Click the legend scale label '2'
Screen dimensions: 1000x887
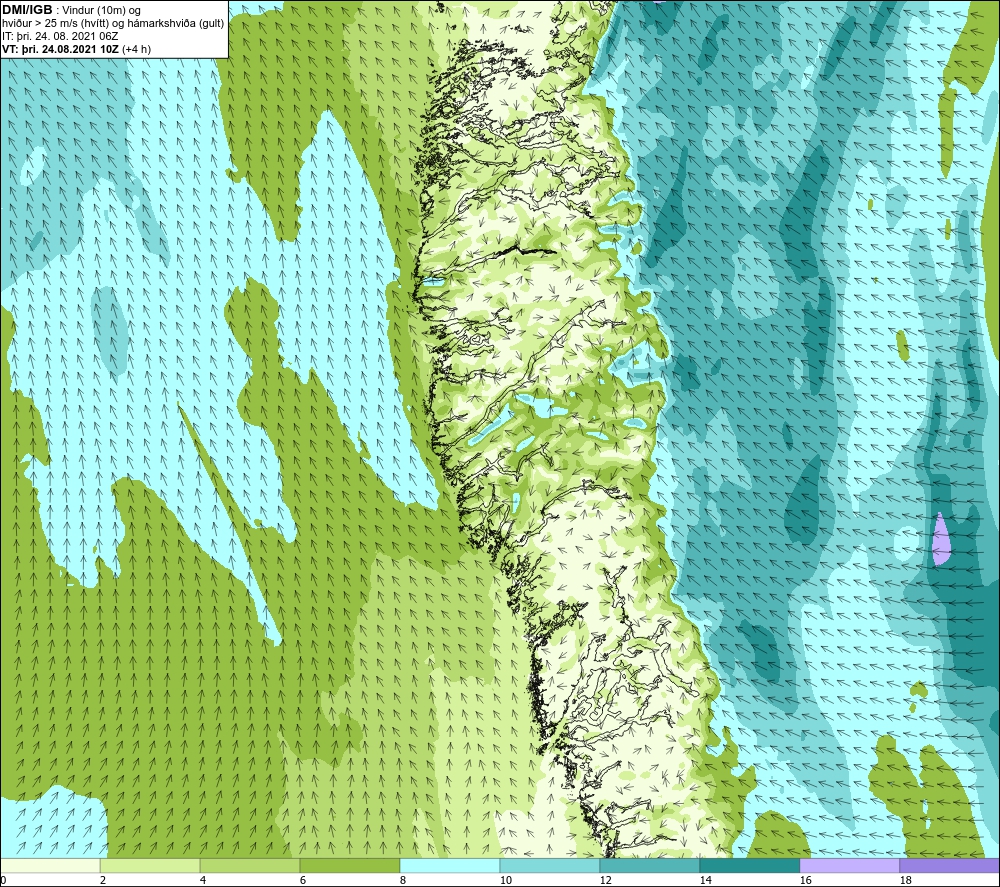102,880
